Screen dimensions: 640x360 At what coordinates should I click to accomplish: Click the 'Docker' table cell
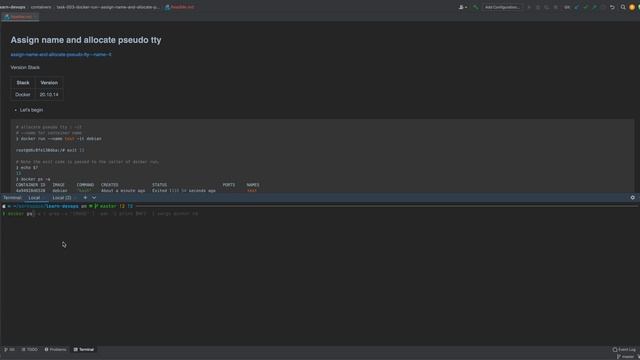tap(23, 94)
